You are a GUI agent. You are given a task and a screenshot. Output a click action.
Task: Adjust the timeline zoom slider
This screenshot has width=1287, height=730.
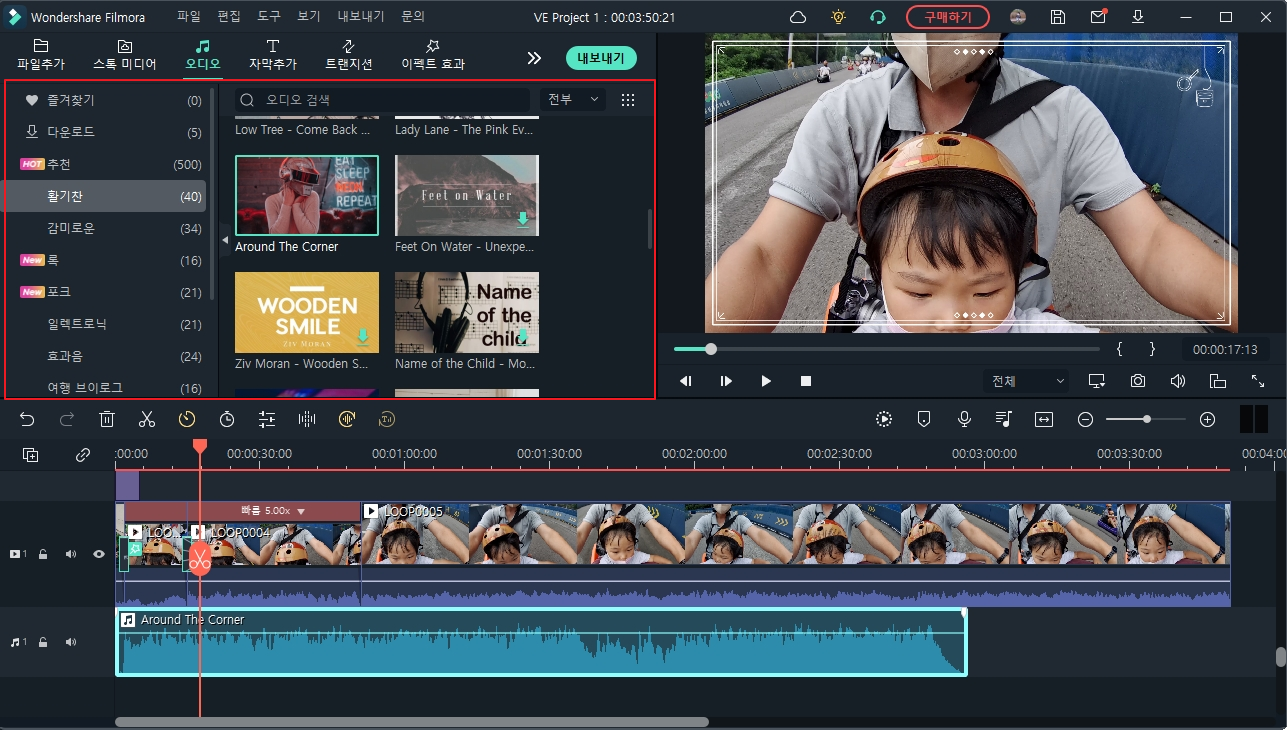coord(1146,419)
